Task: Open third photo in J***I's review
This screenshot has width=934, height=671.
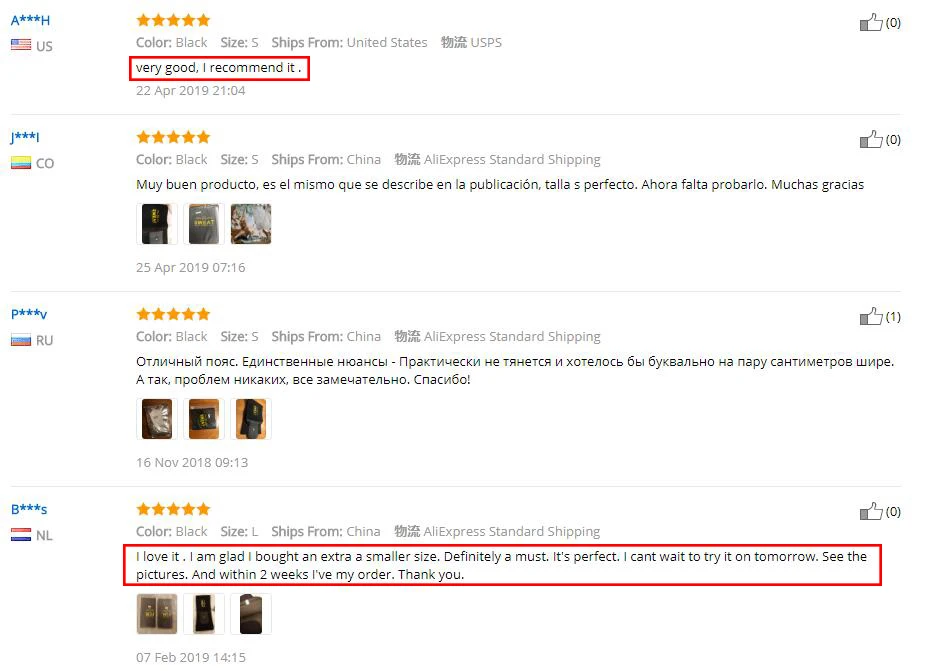Action: [x=251, y=224]
